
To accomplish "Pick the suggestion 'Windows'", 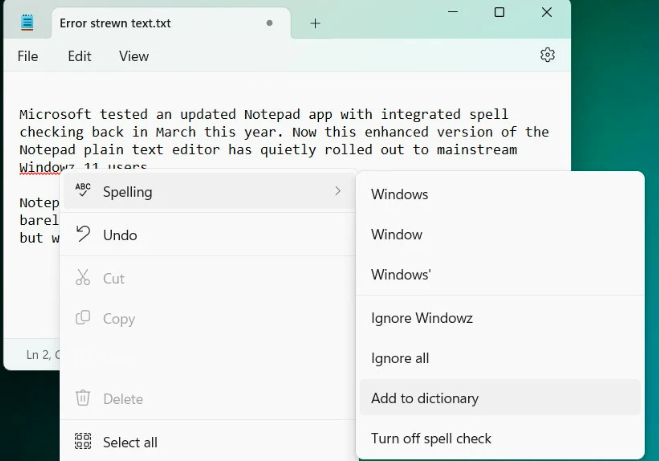I will (500, 194).
